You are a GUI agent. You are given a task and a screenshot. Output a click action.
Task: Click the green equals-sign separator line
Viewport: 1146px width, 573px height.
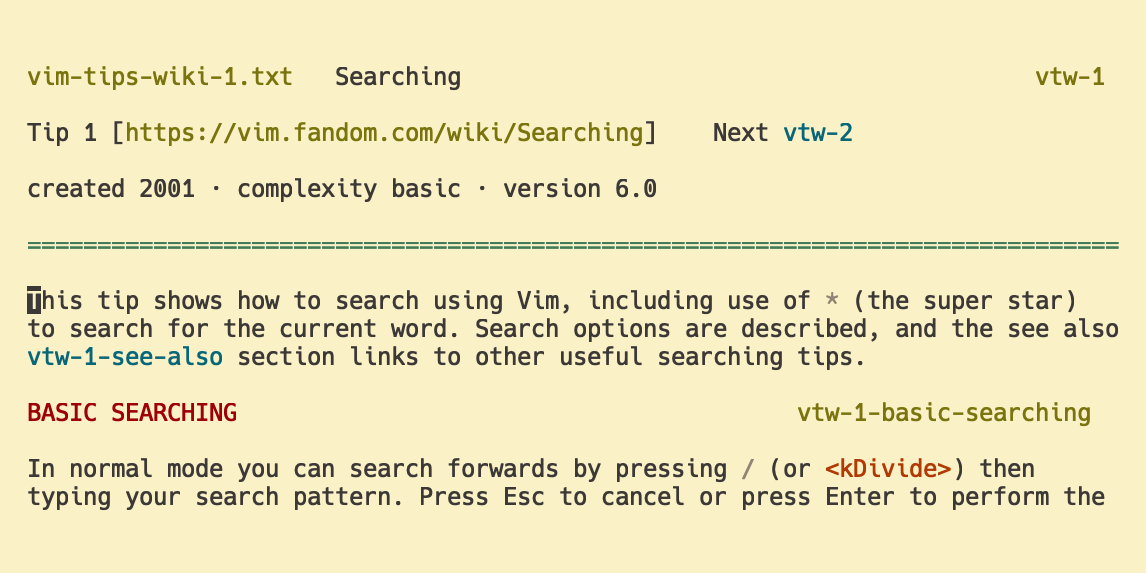(x=573, y=245)
